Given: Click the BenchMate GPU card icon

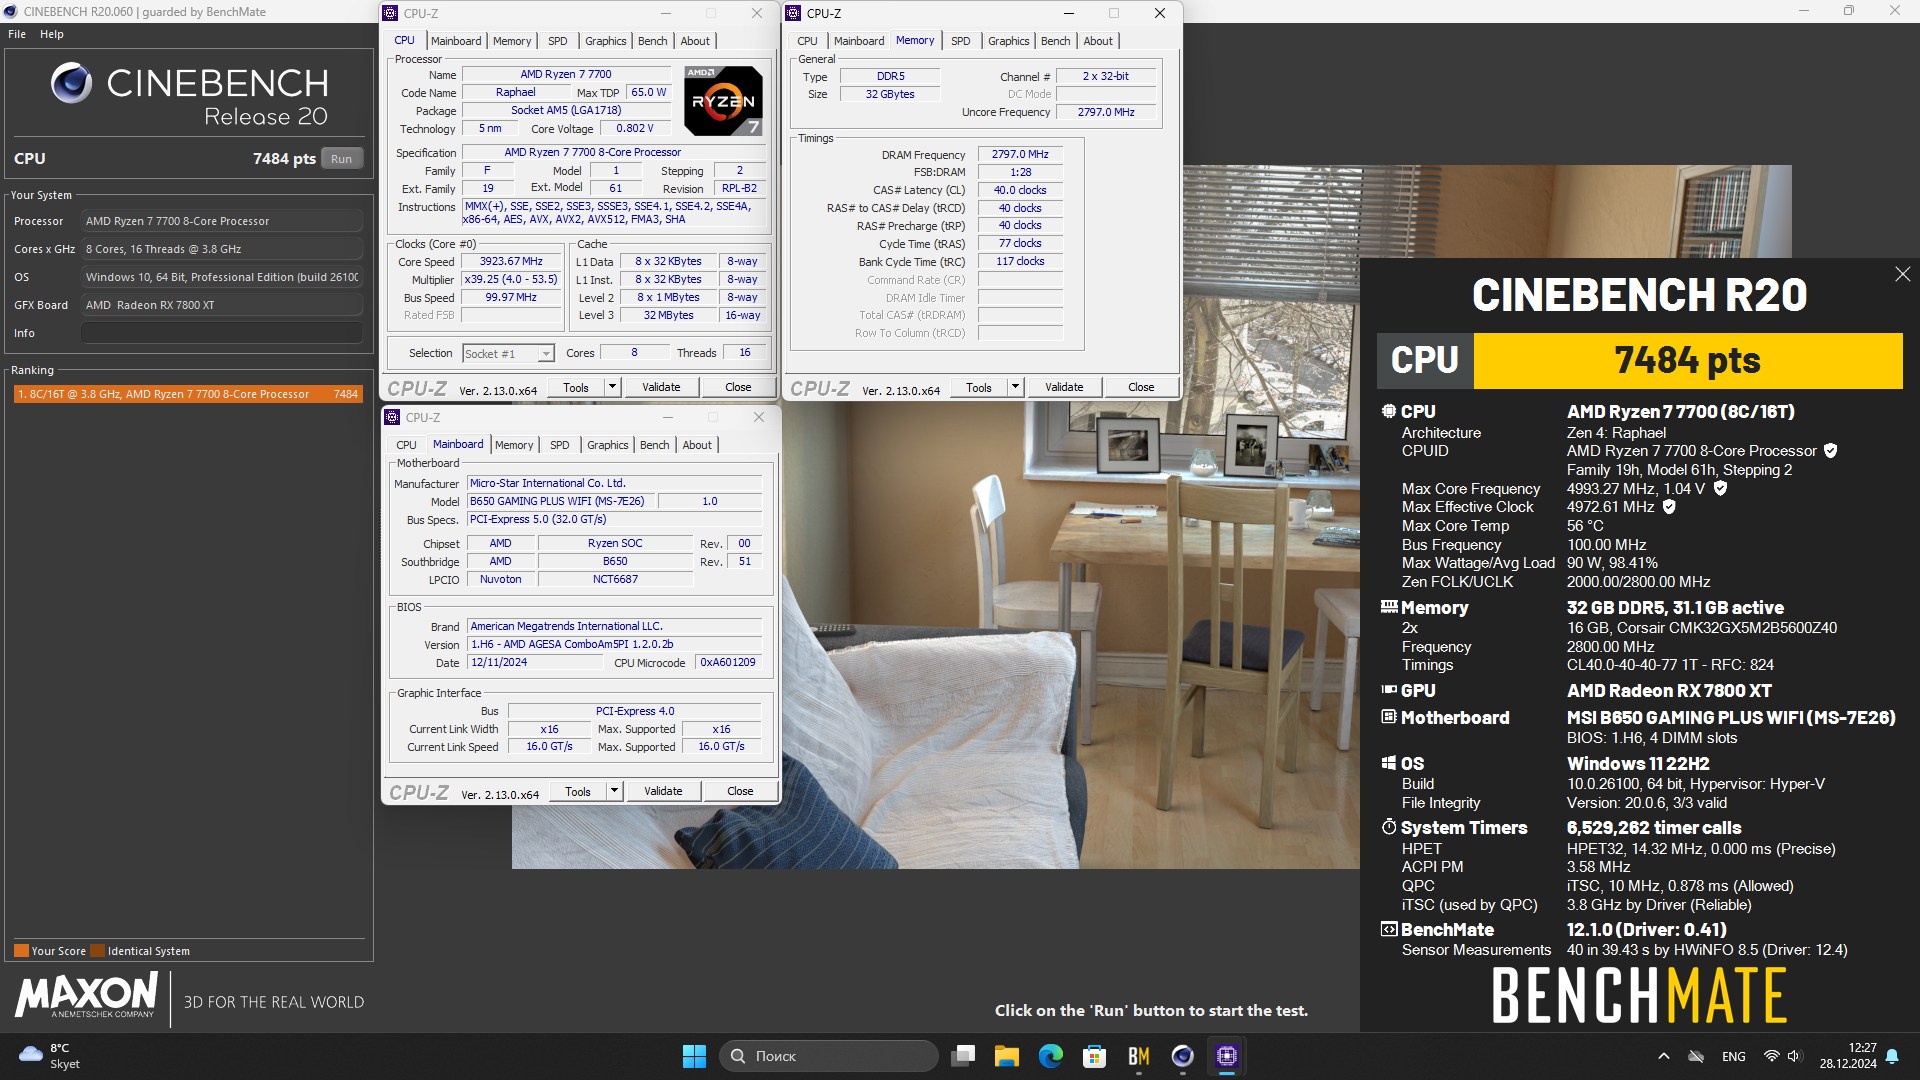Looking at the screenshot, I should click(1389, 690).
